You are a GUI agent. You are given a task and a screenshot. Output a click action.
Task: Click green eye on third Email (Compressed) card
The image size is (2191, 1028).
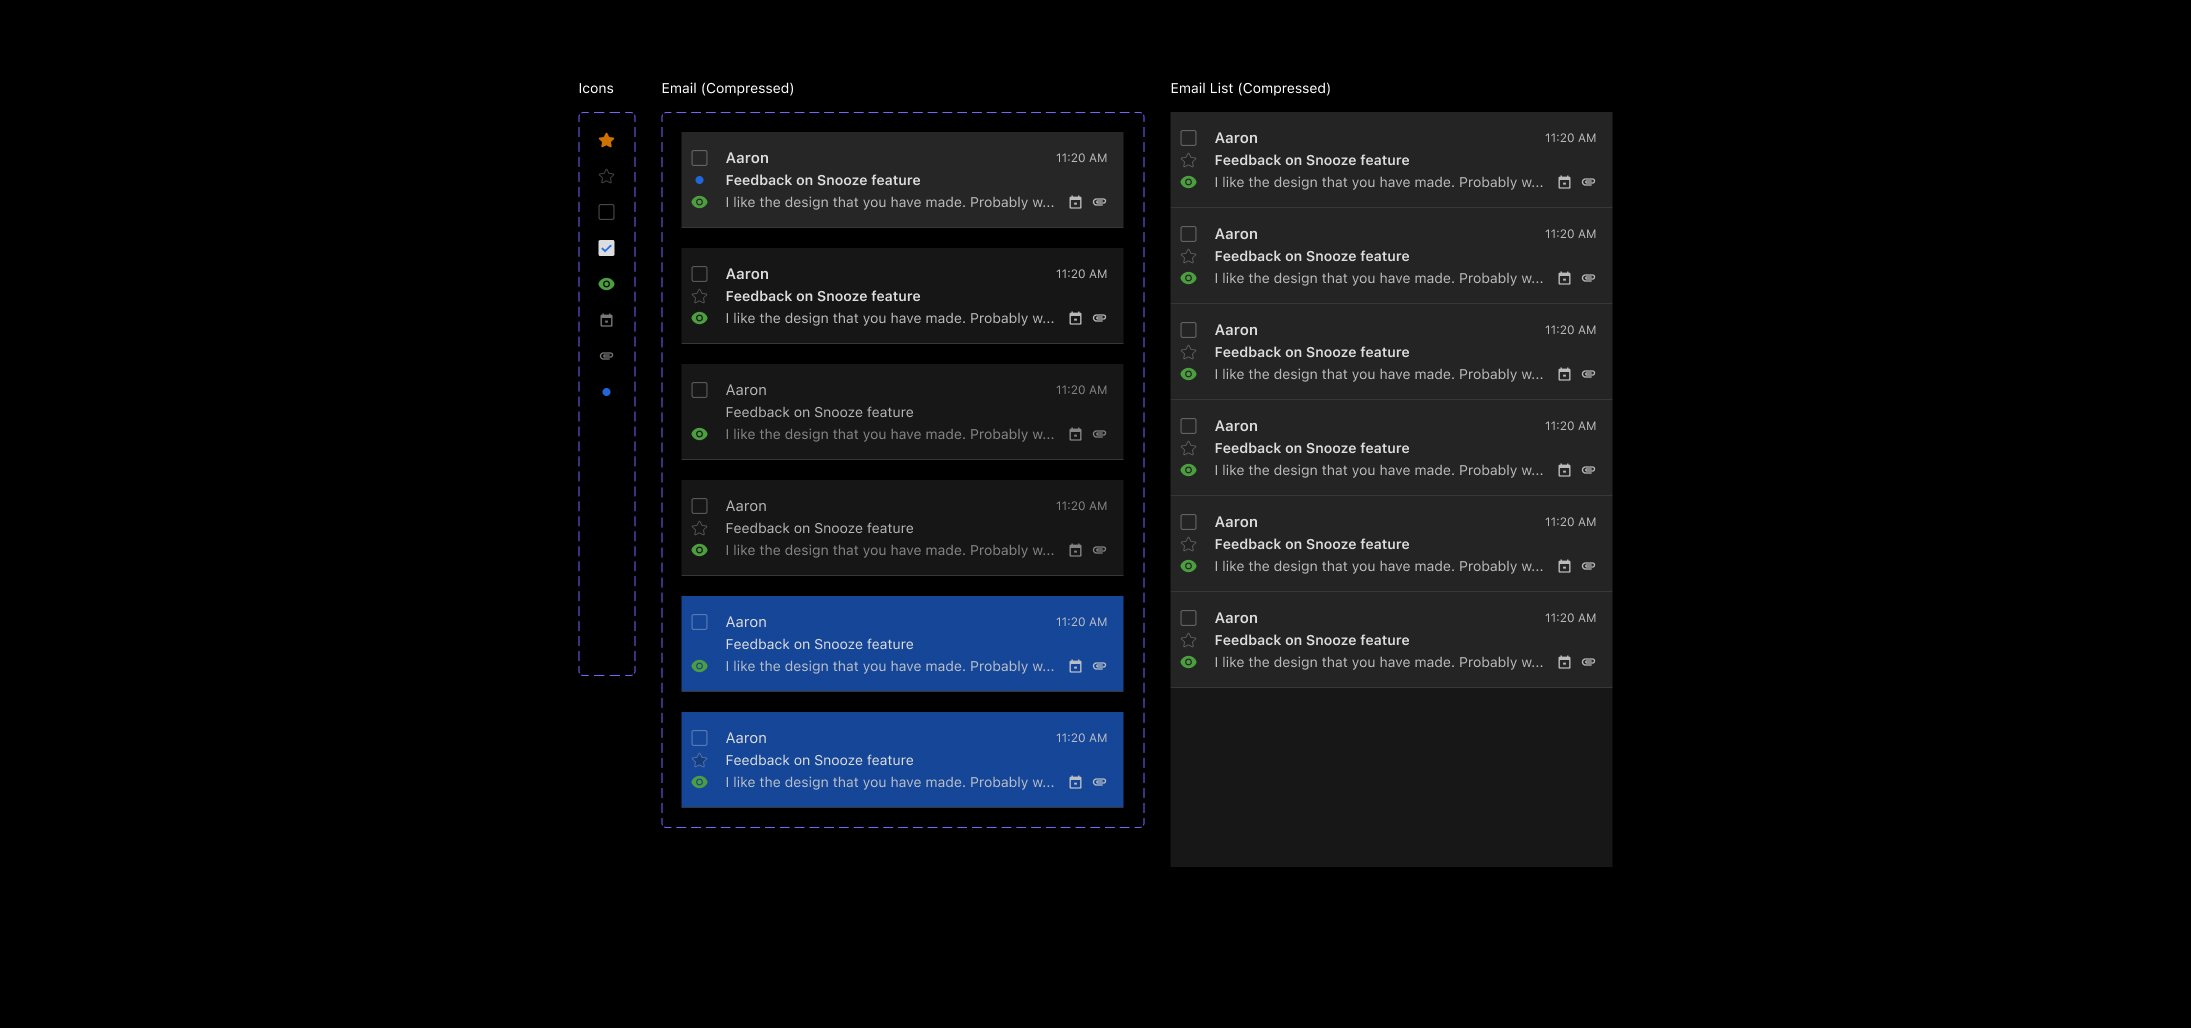699,434
